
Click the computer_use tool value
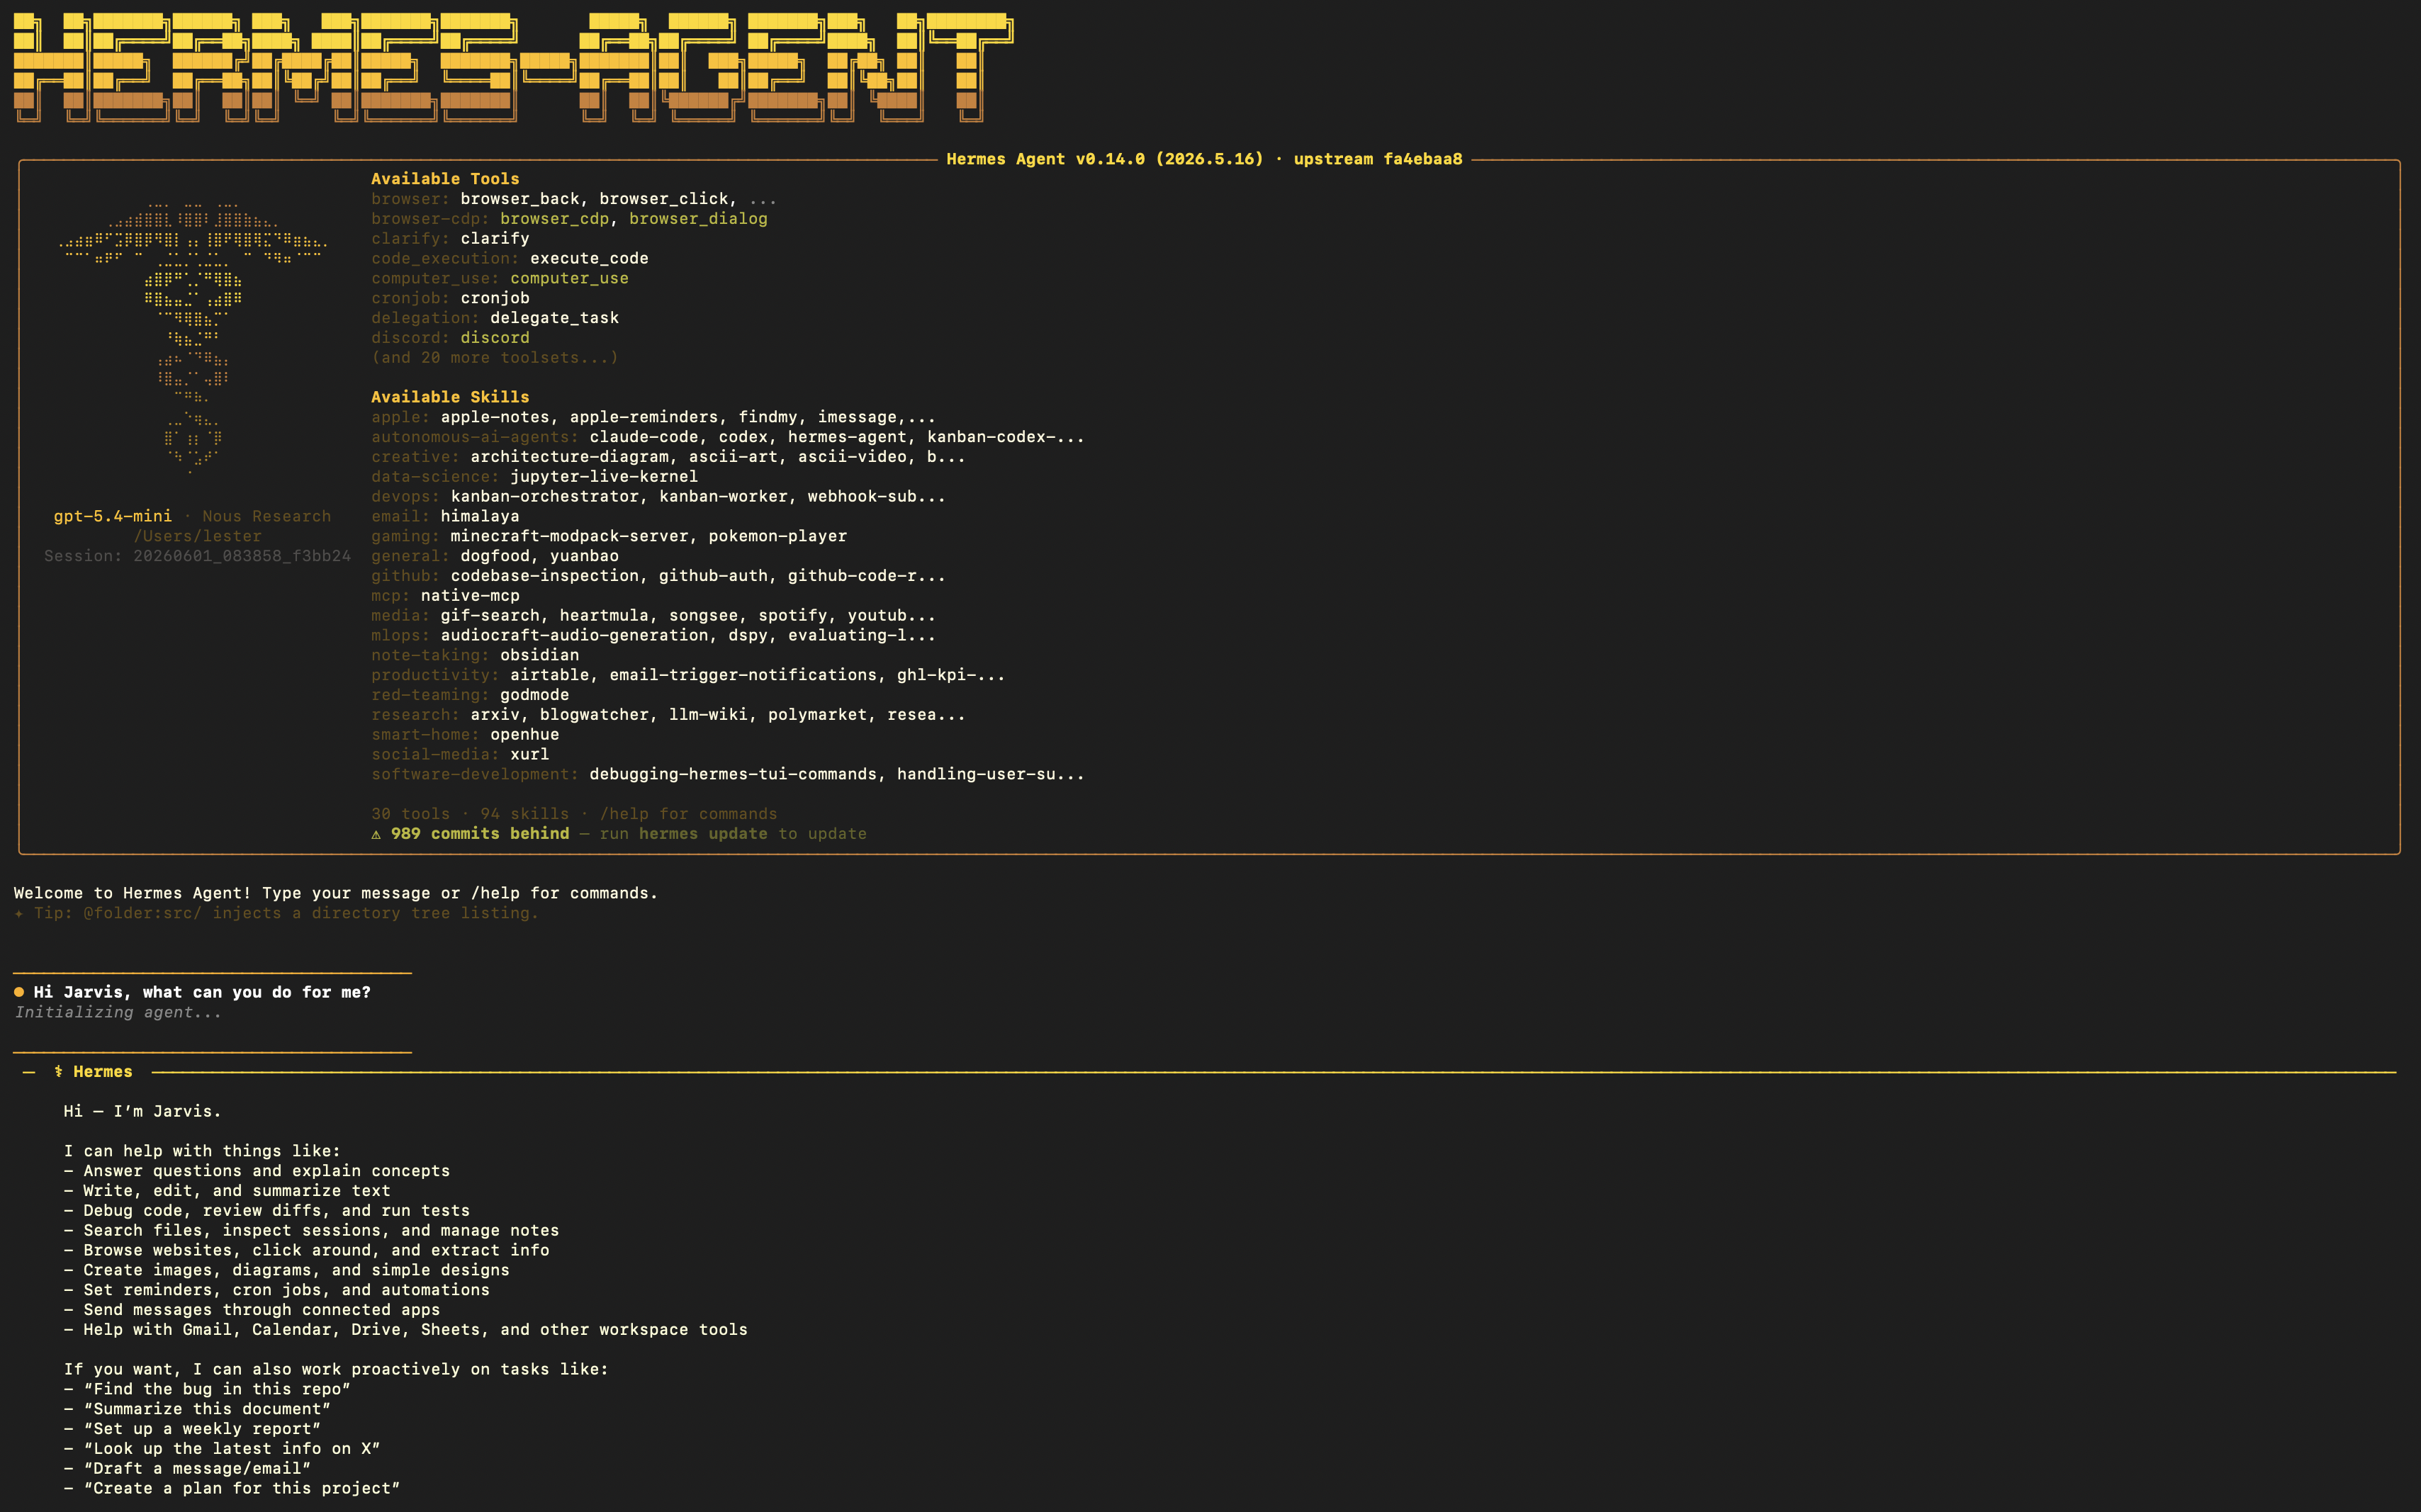point(569,278)
